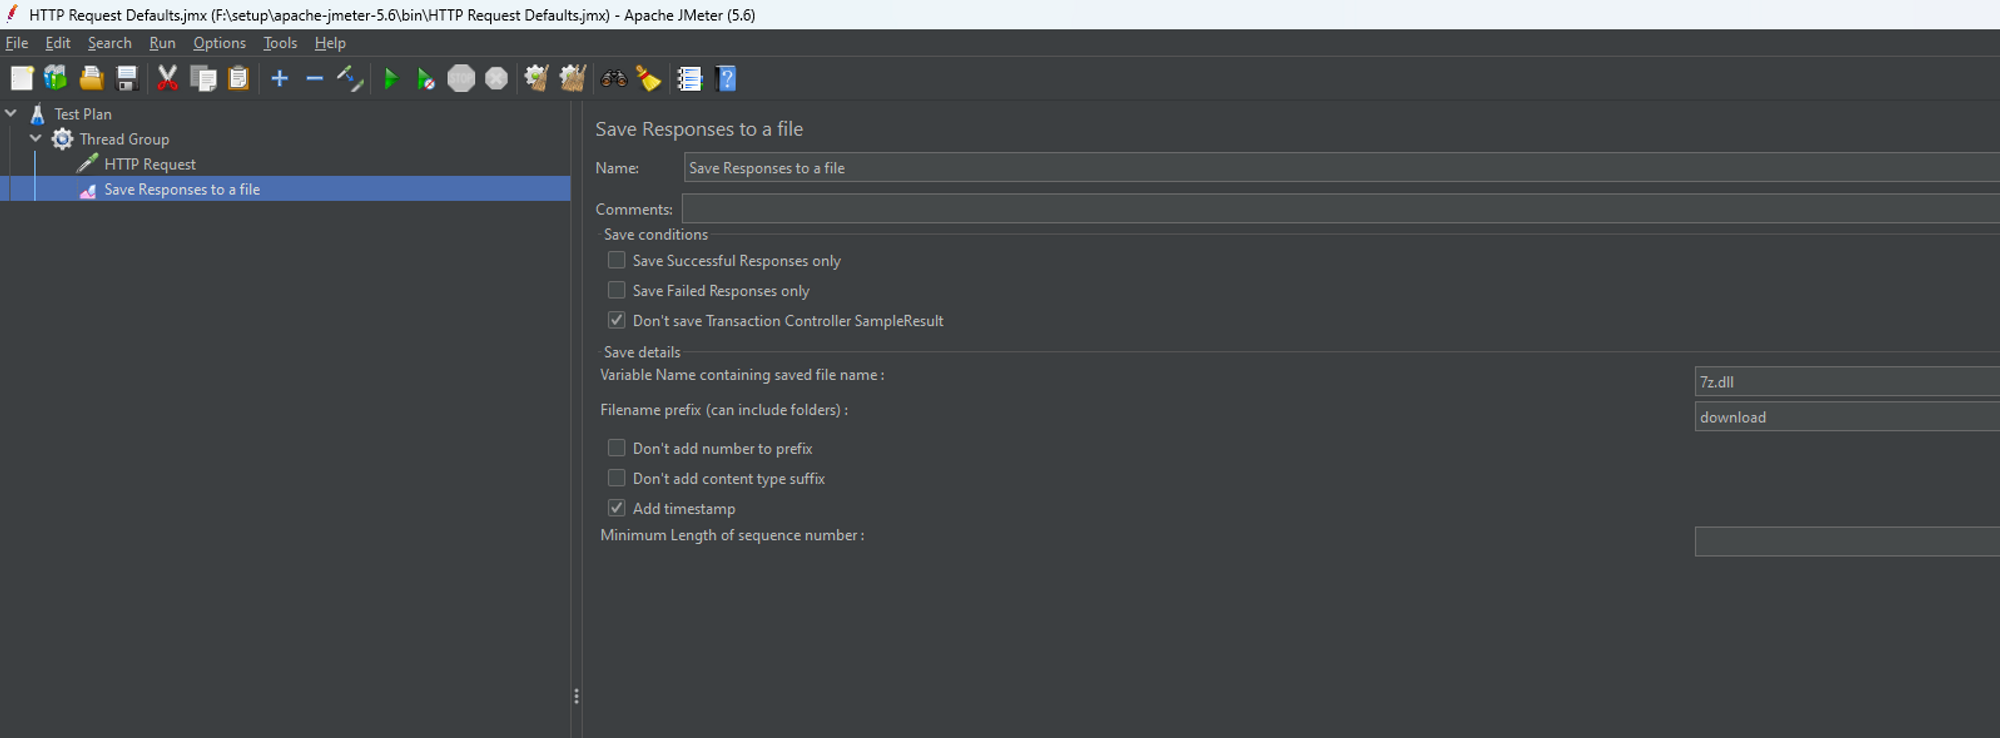Click the variable name field with 7z.dll
Viewport: 2000px width, 738px height.
click(1847, 382)
